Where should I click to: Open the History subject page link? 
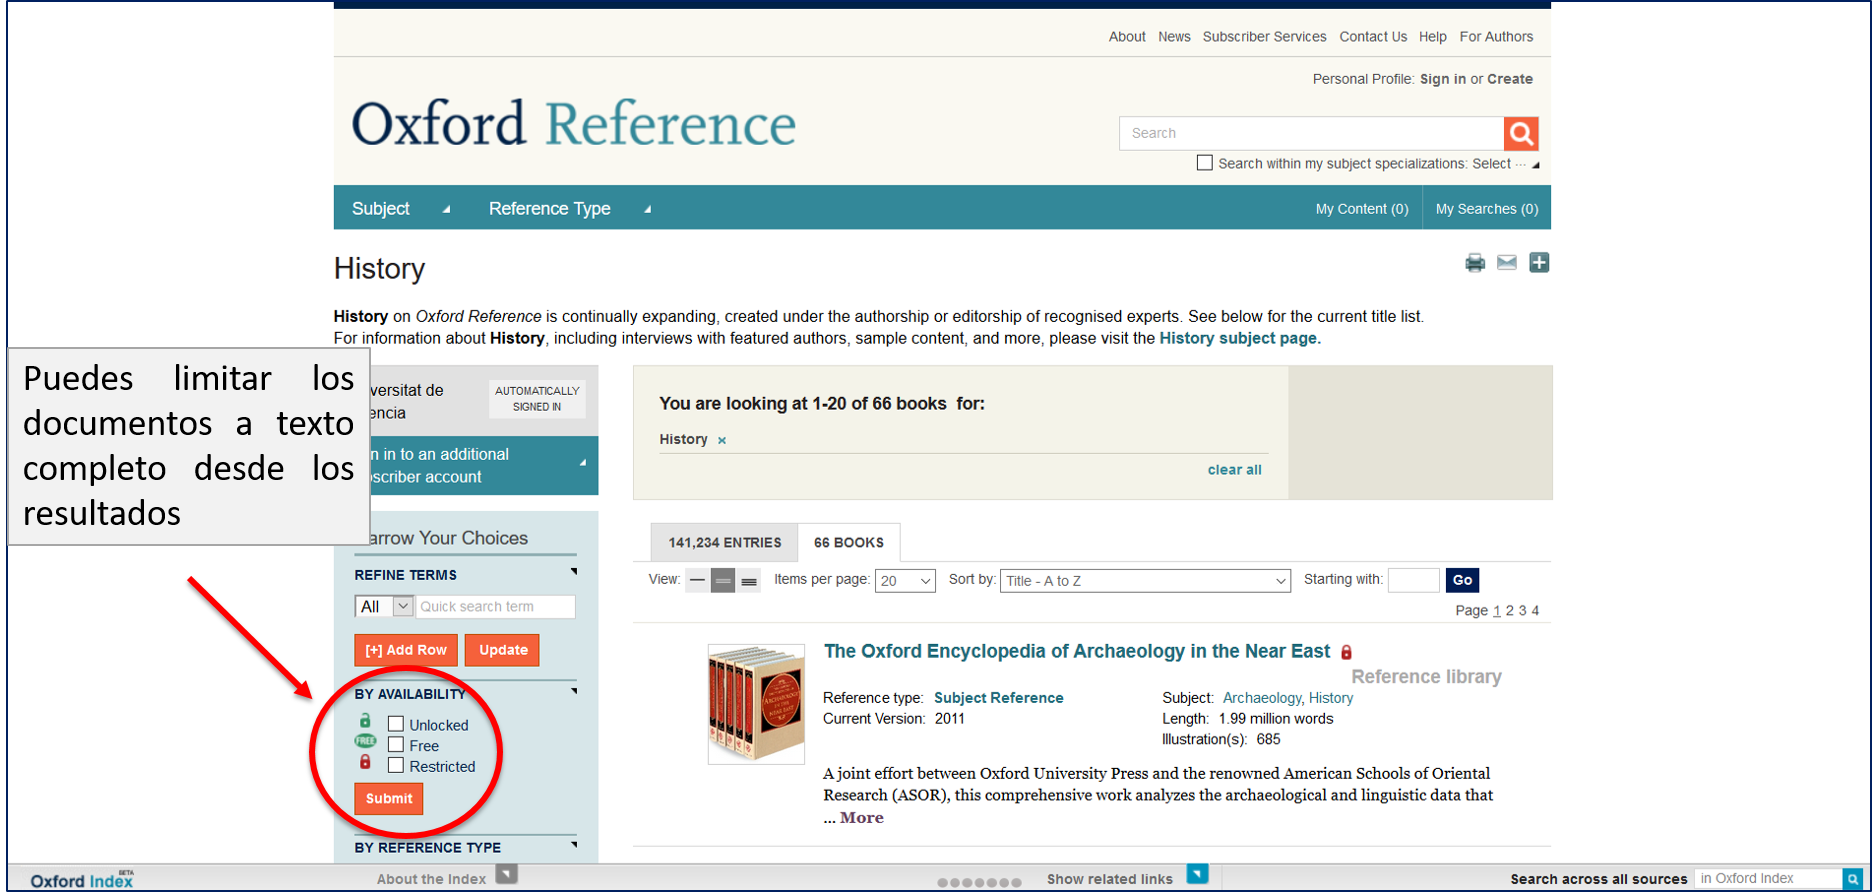[x=1238, y=338]
